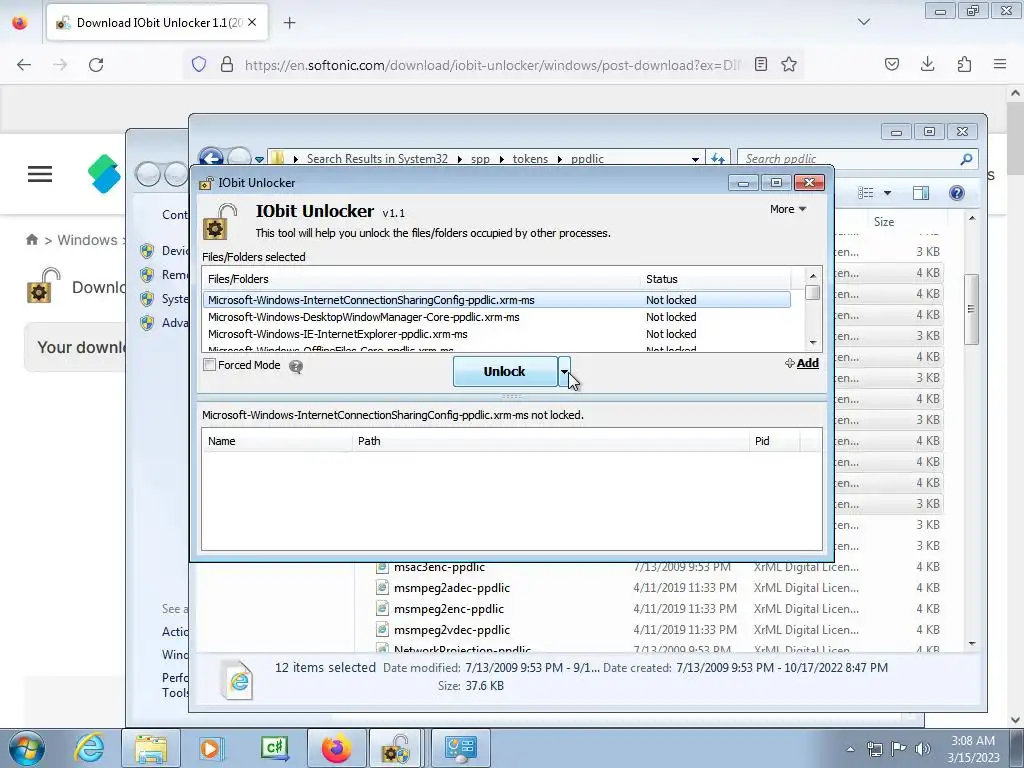The width and height of the screenshot is (1024, 768).
Task: Click the tokens breadcrumb in Explorer address bar
Action: click(530, 159)
